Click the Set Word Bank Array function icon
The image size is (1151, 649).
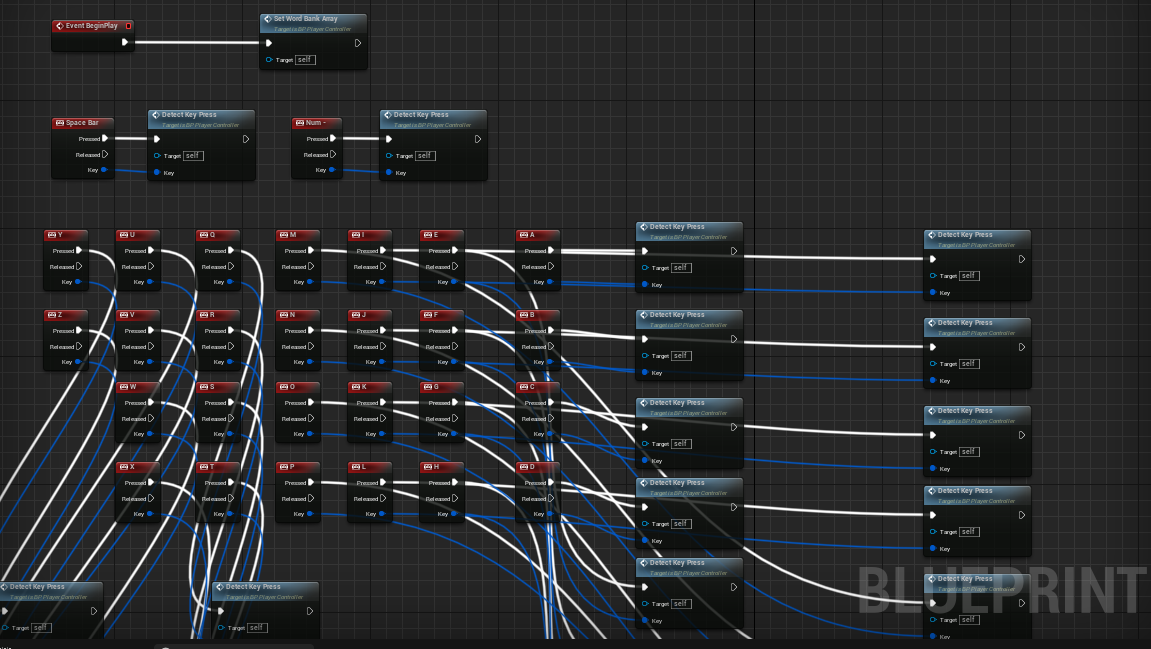pos(268,18)
